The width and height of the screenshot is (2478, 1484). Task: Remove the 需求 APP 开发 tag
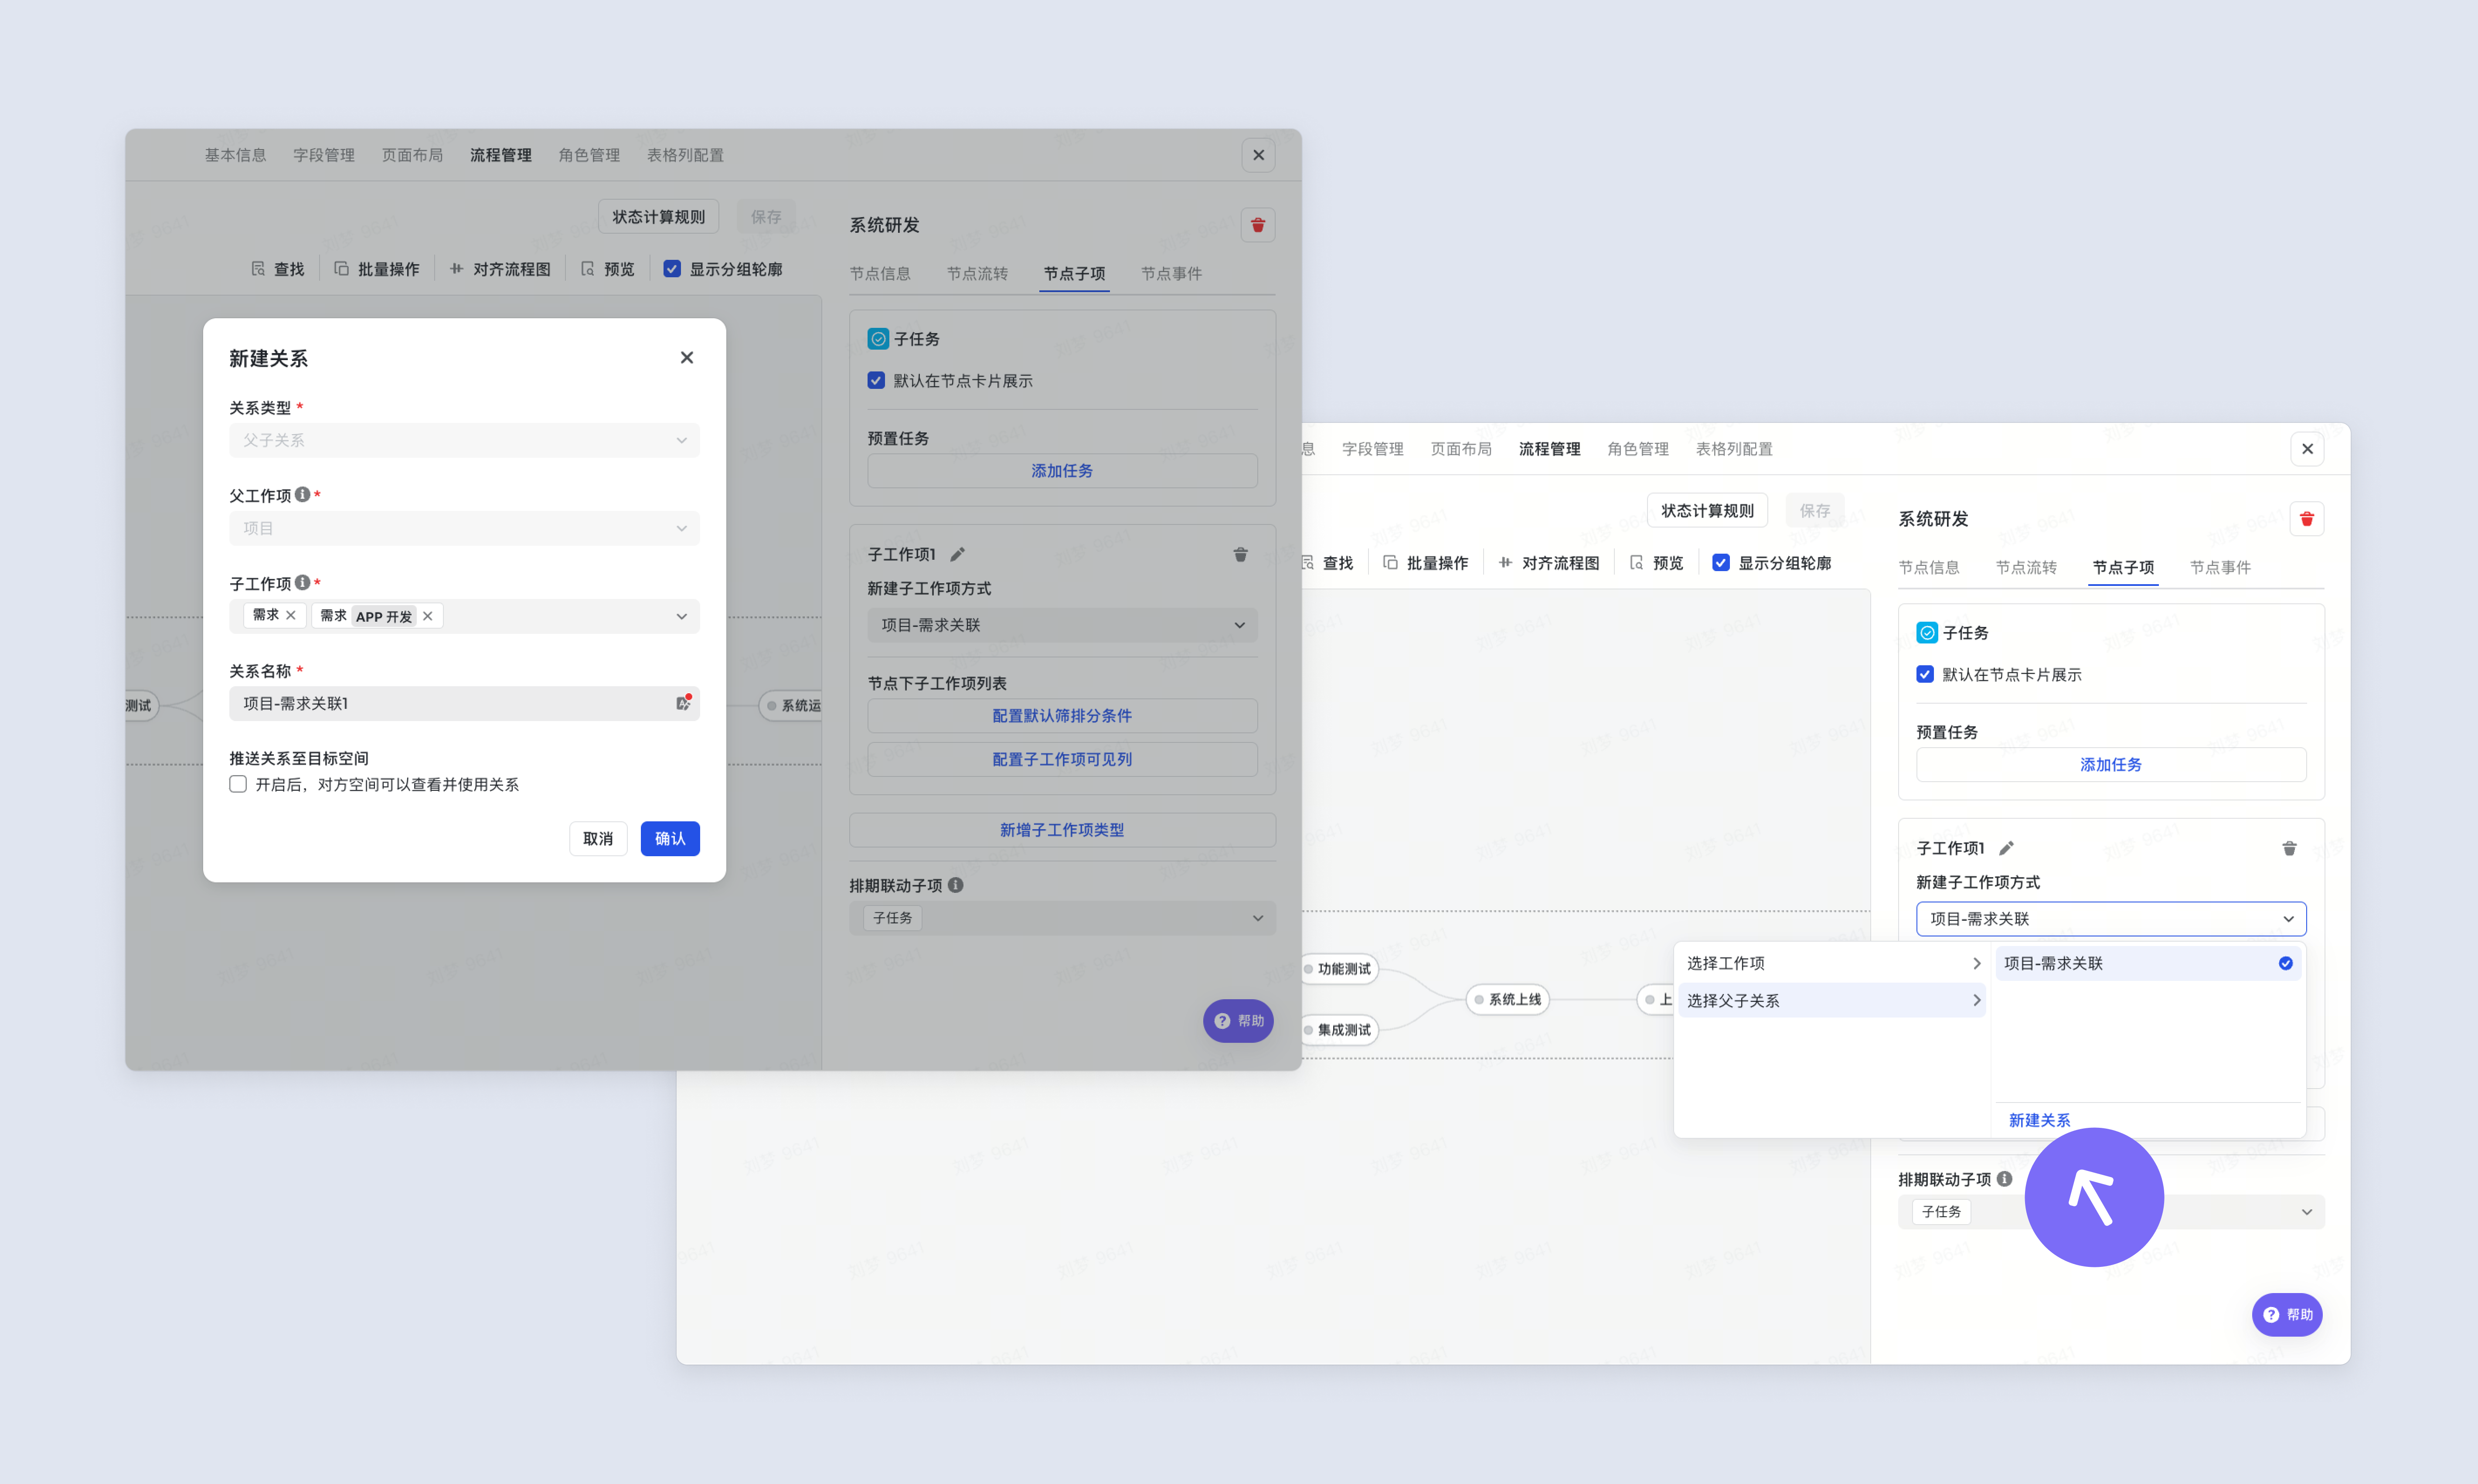pyautogui.click(x=428, y=616)
